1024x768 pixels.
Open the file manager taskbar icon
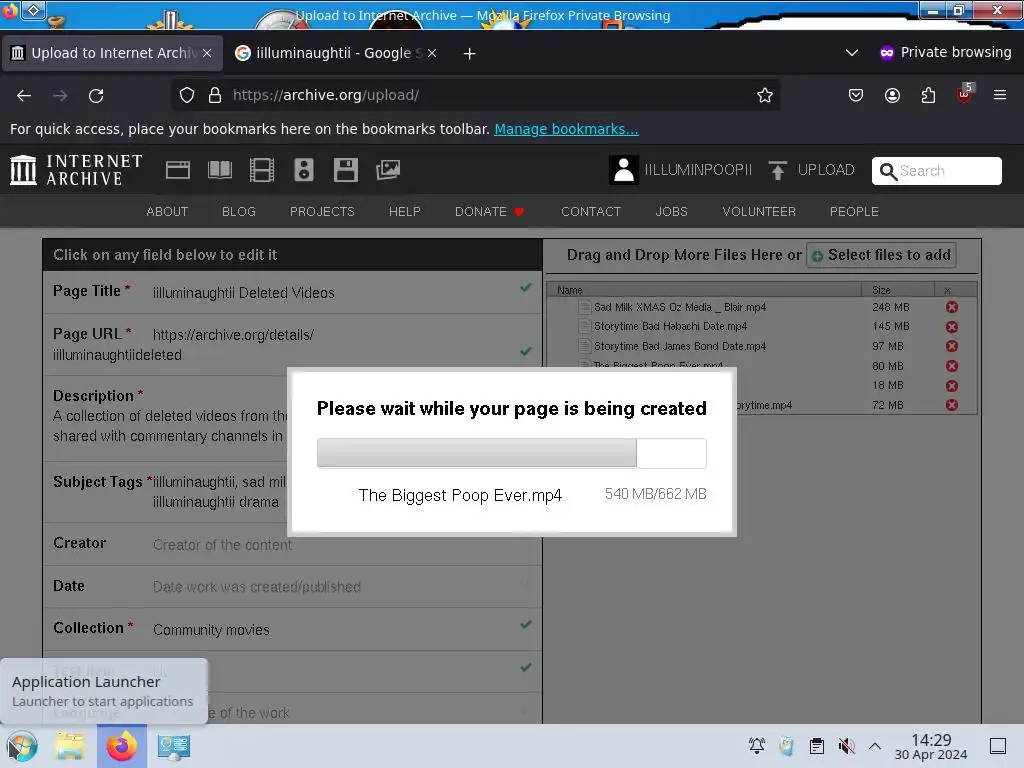pyautogui.click(x=70, y=746)
